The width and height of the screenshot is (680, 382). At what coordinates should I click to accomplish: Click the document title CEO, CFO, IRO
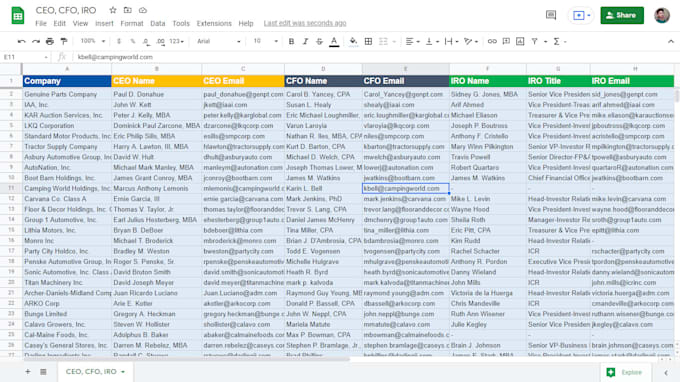coord(66,10)
